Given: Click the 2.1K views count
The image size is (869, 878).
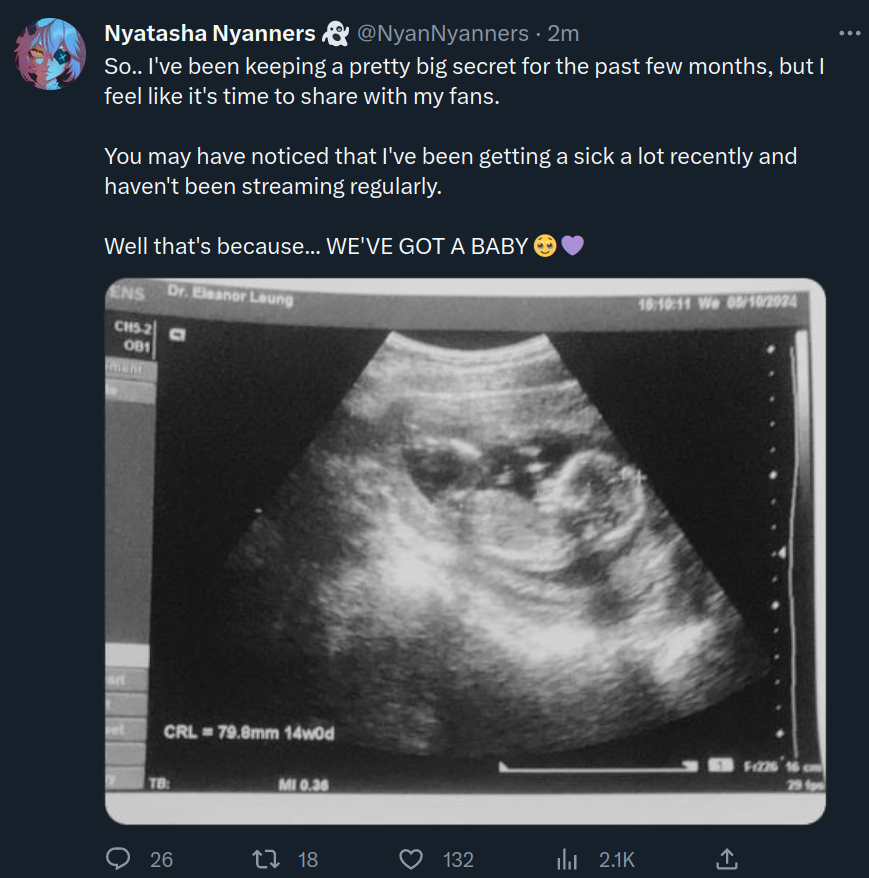Looking at the screenshot, I should click(616, 859).
